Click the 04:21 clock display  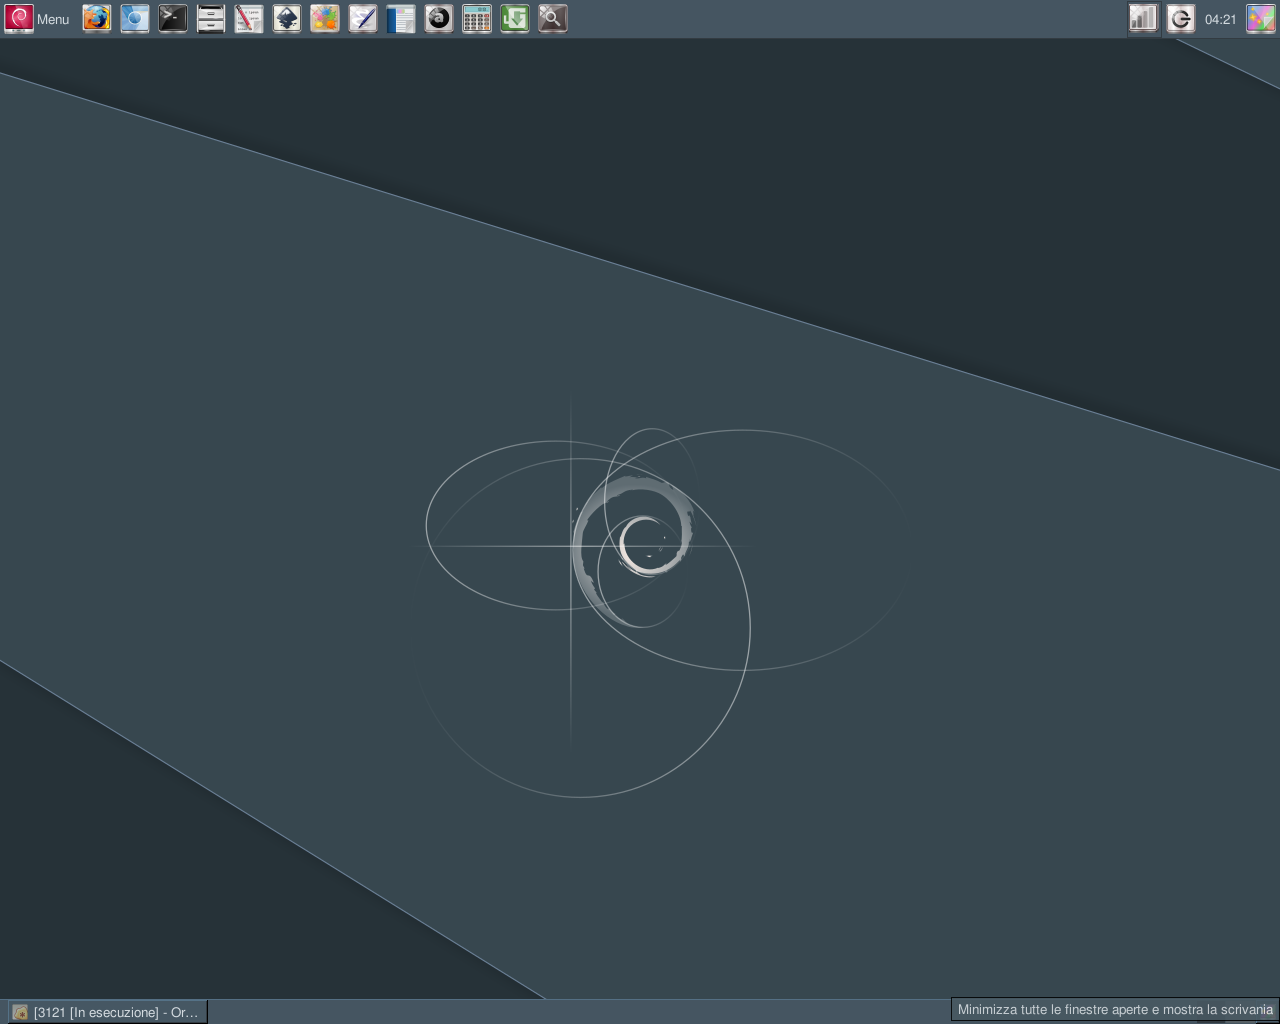tap(1221, 18)
